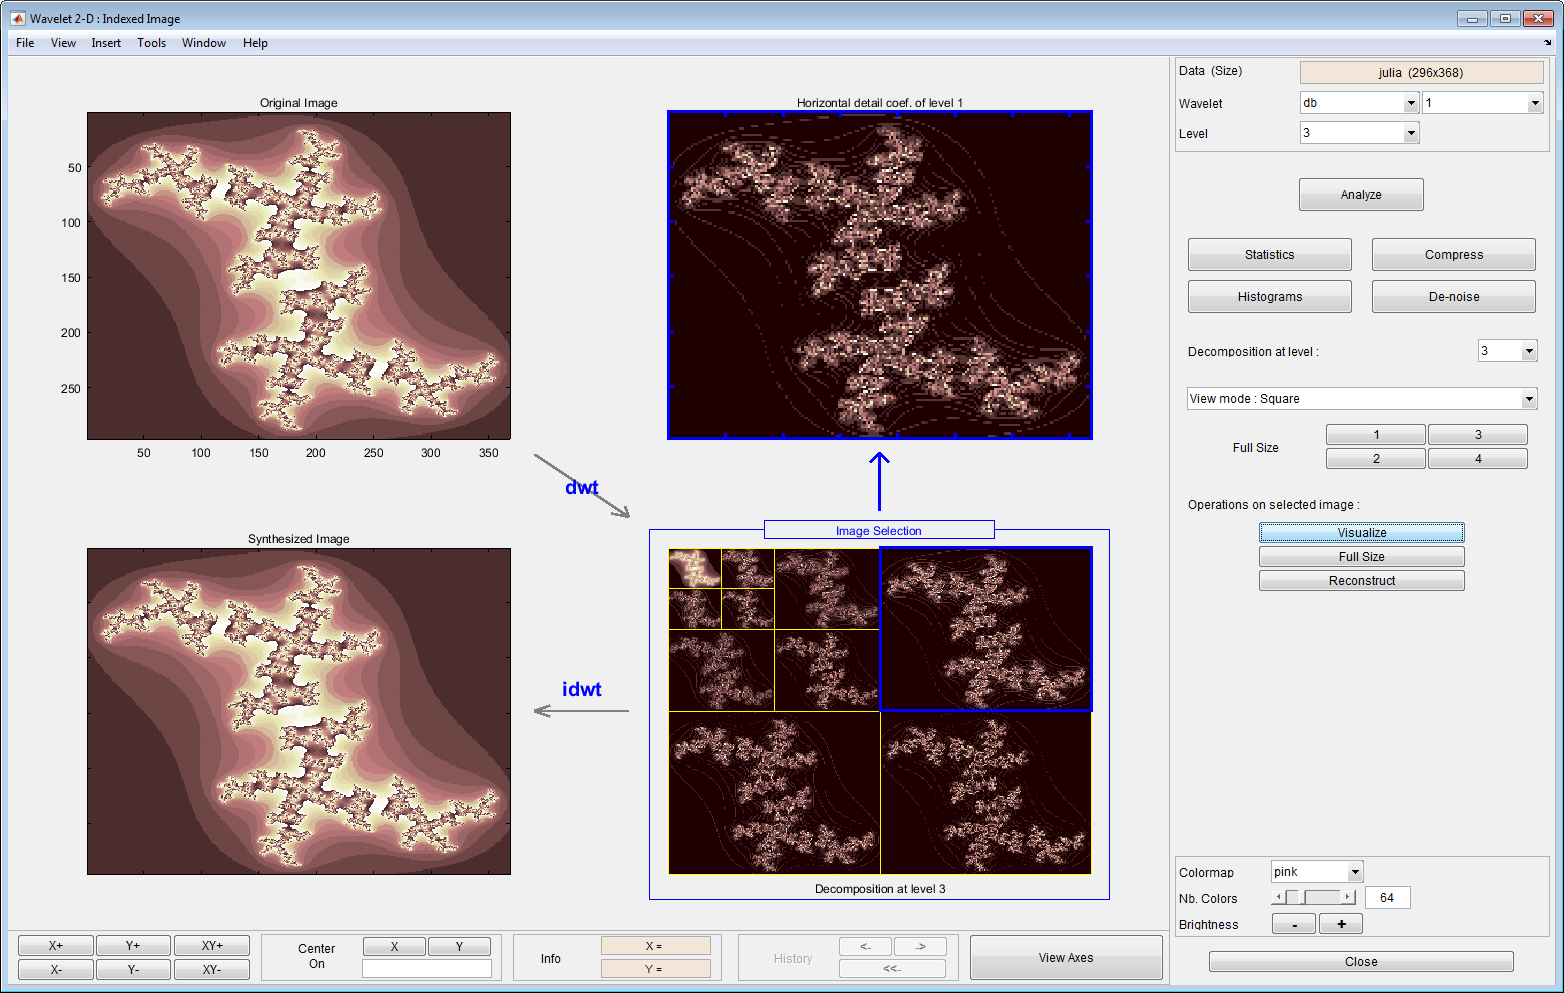
Task: Click the history back arrow button
Action: [x=865, y=946]
